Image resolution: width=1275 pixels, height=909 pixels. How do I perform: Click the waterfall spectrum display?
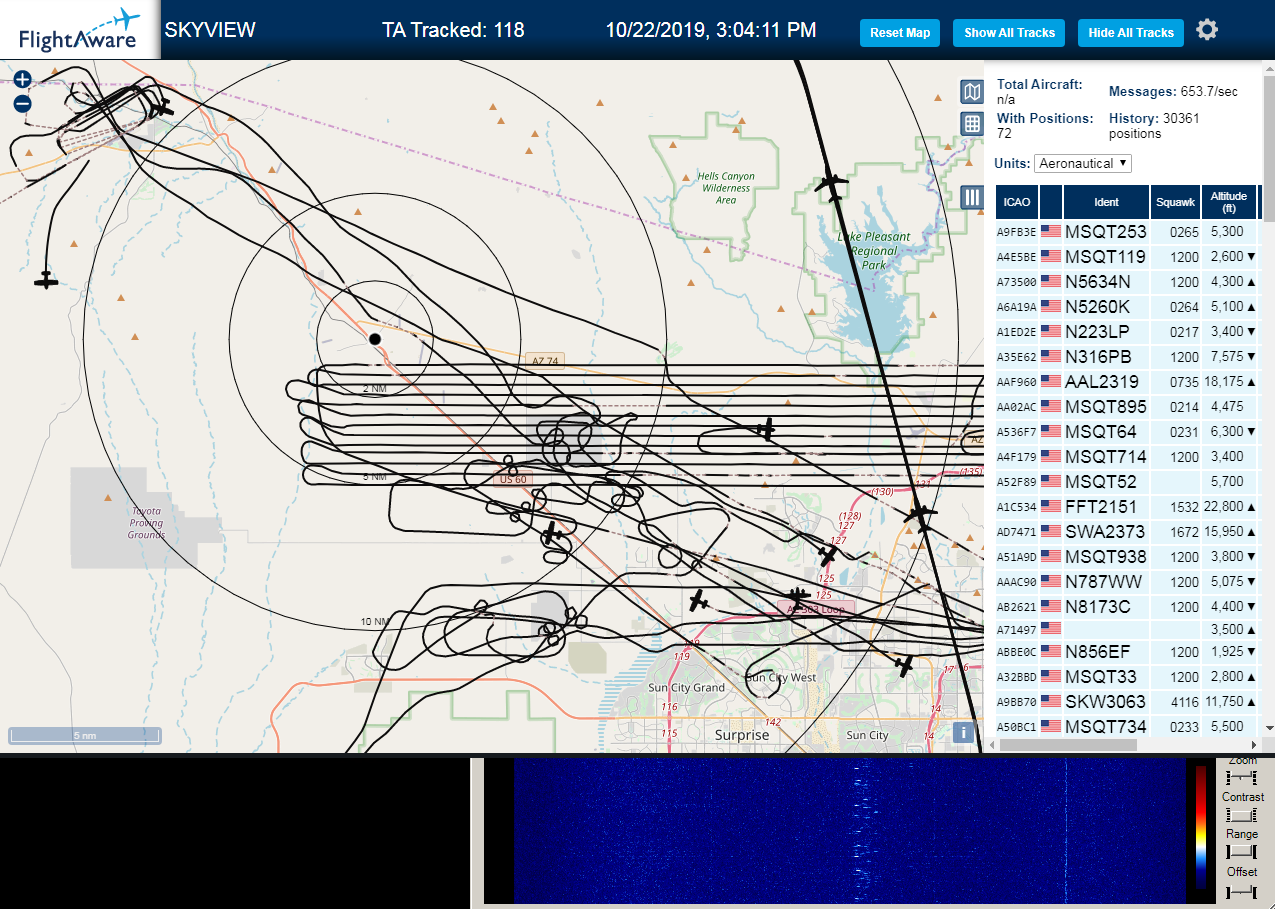click(x=848, y=830)
